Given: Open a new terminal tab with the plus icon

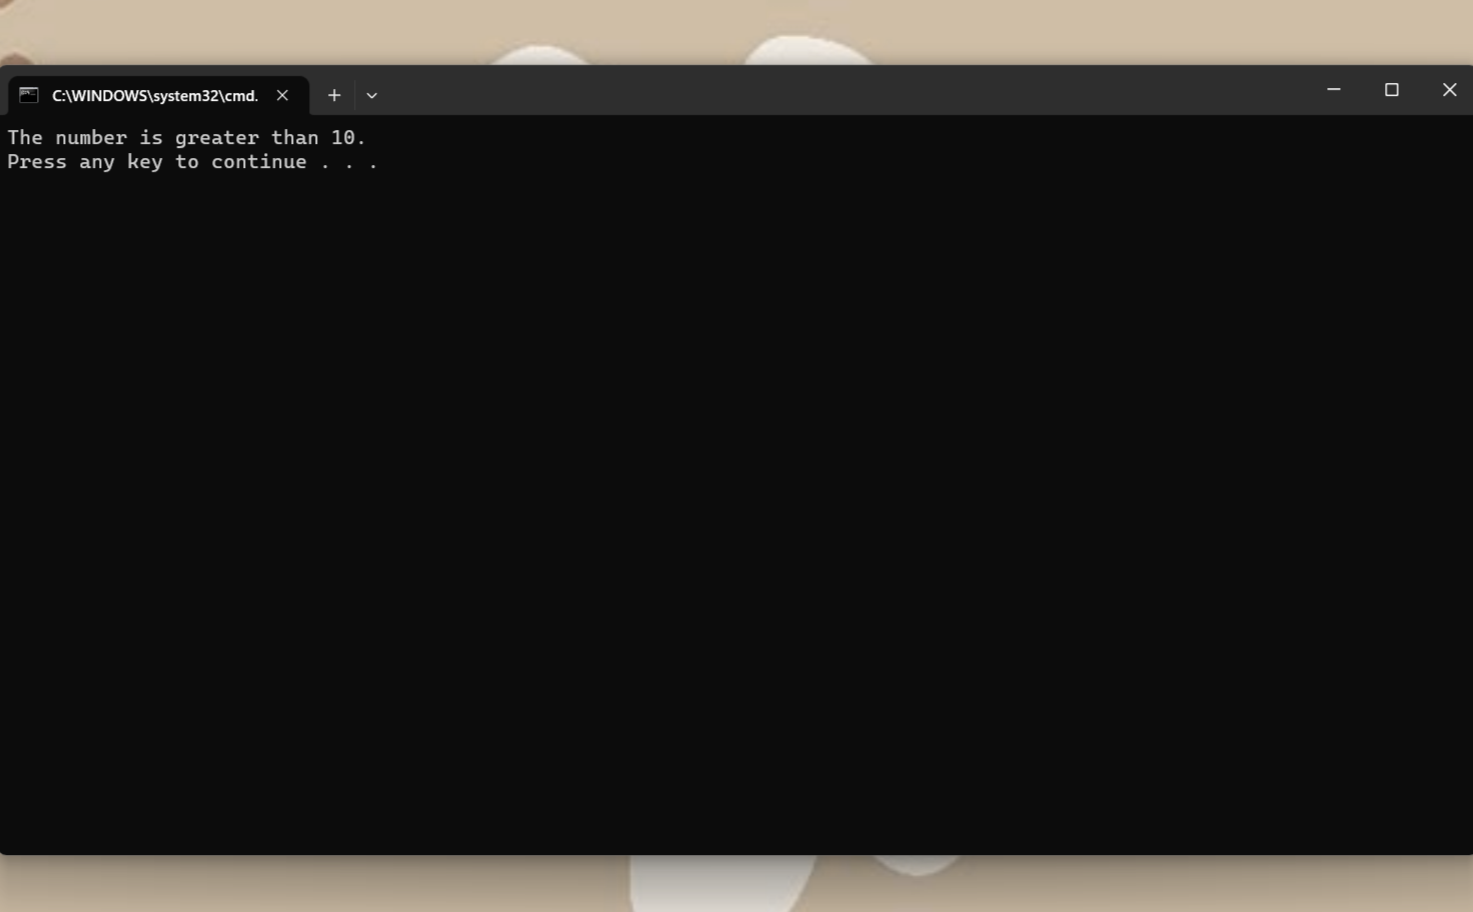Looking at the screenshot, I should [x=334, y=94].
